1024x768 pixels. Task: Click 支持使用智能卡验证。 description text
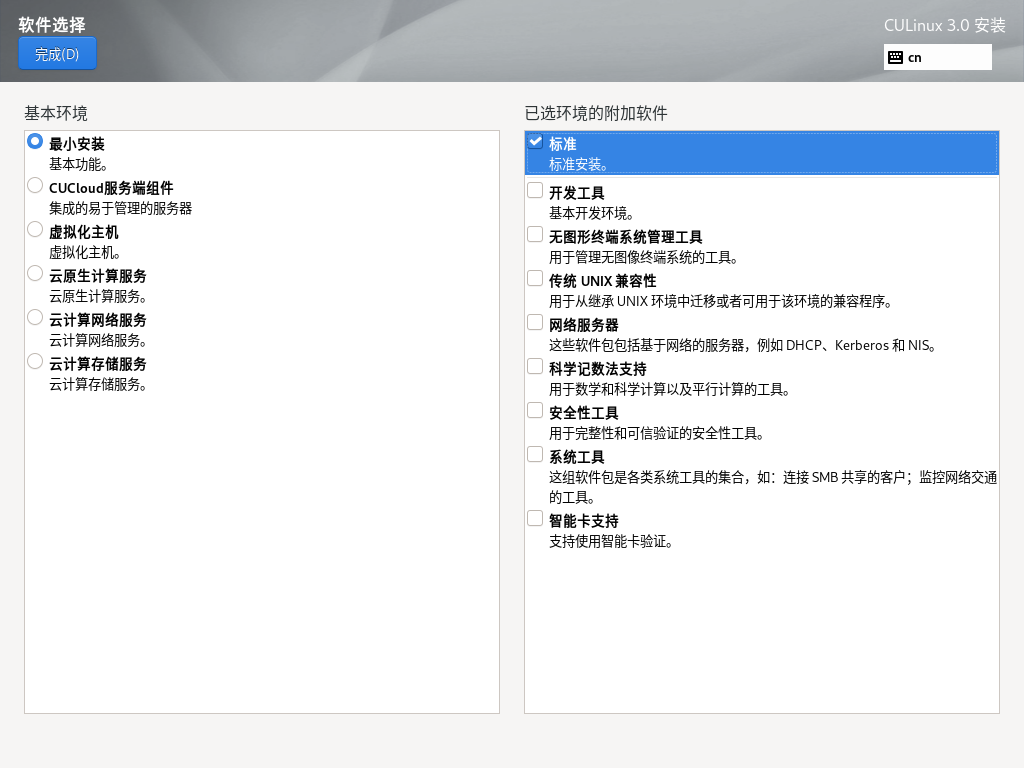pyautogui.click(x=611, y=541)
